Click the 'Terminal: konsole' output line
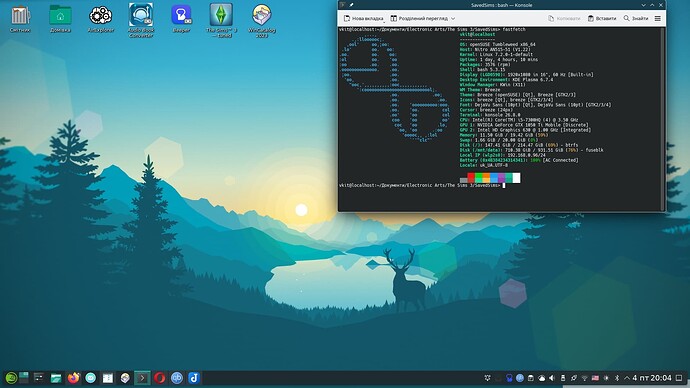 [490, 115]
